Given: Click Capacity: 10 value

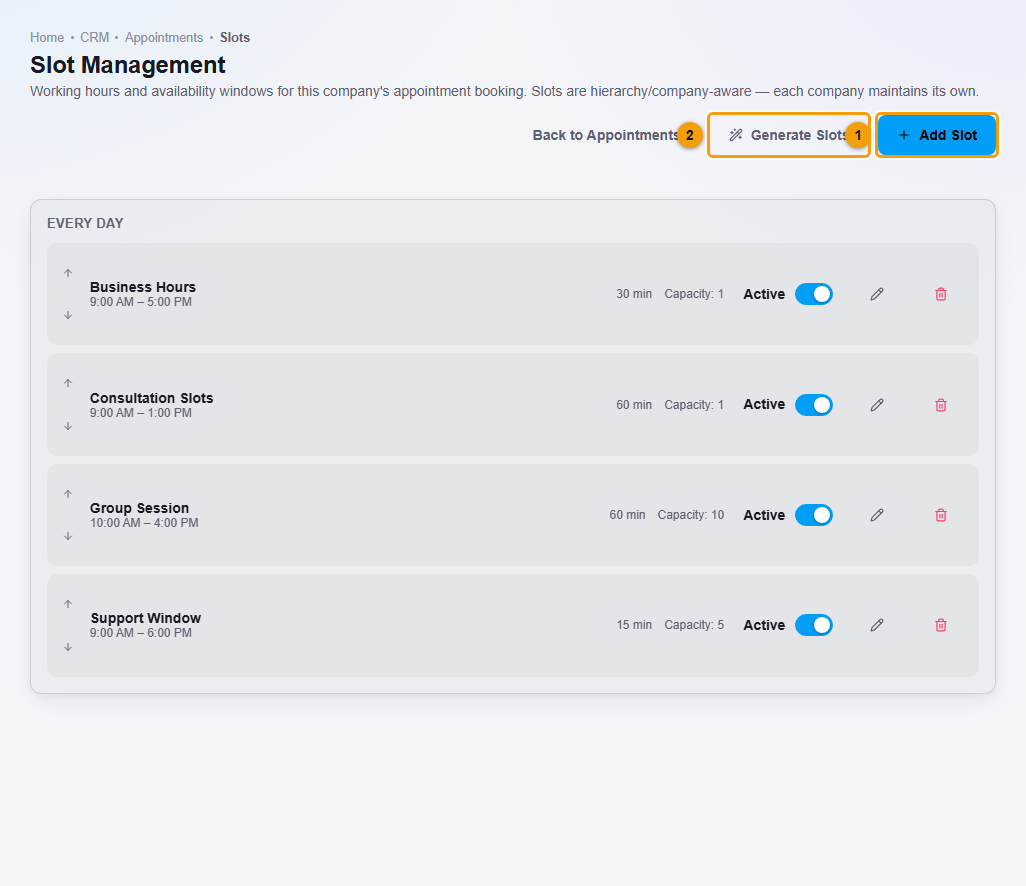Looking at the screenshot, I should (x=691, y=515).
